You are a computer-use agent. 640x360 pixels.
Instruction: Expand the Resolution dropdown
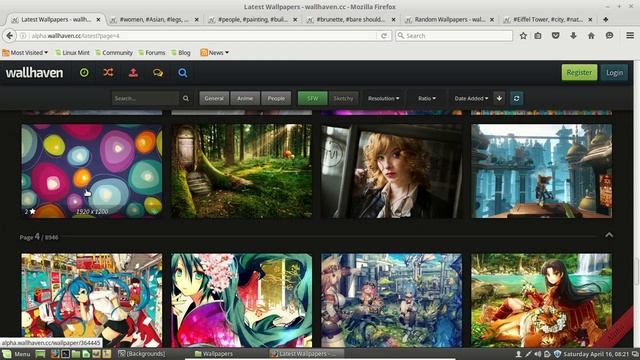(383, 98)
